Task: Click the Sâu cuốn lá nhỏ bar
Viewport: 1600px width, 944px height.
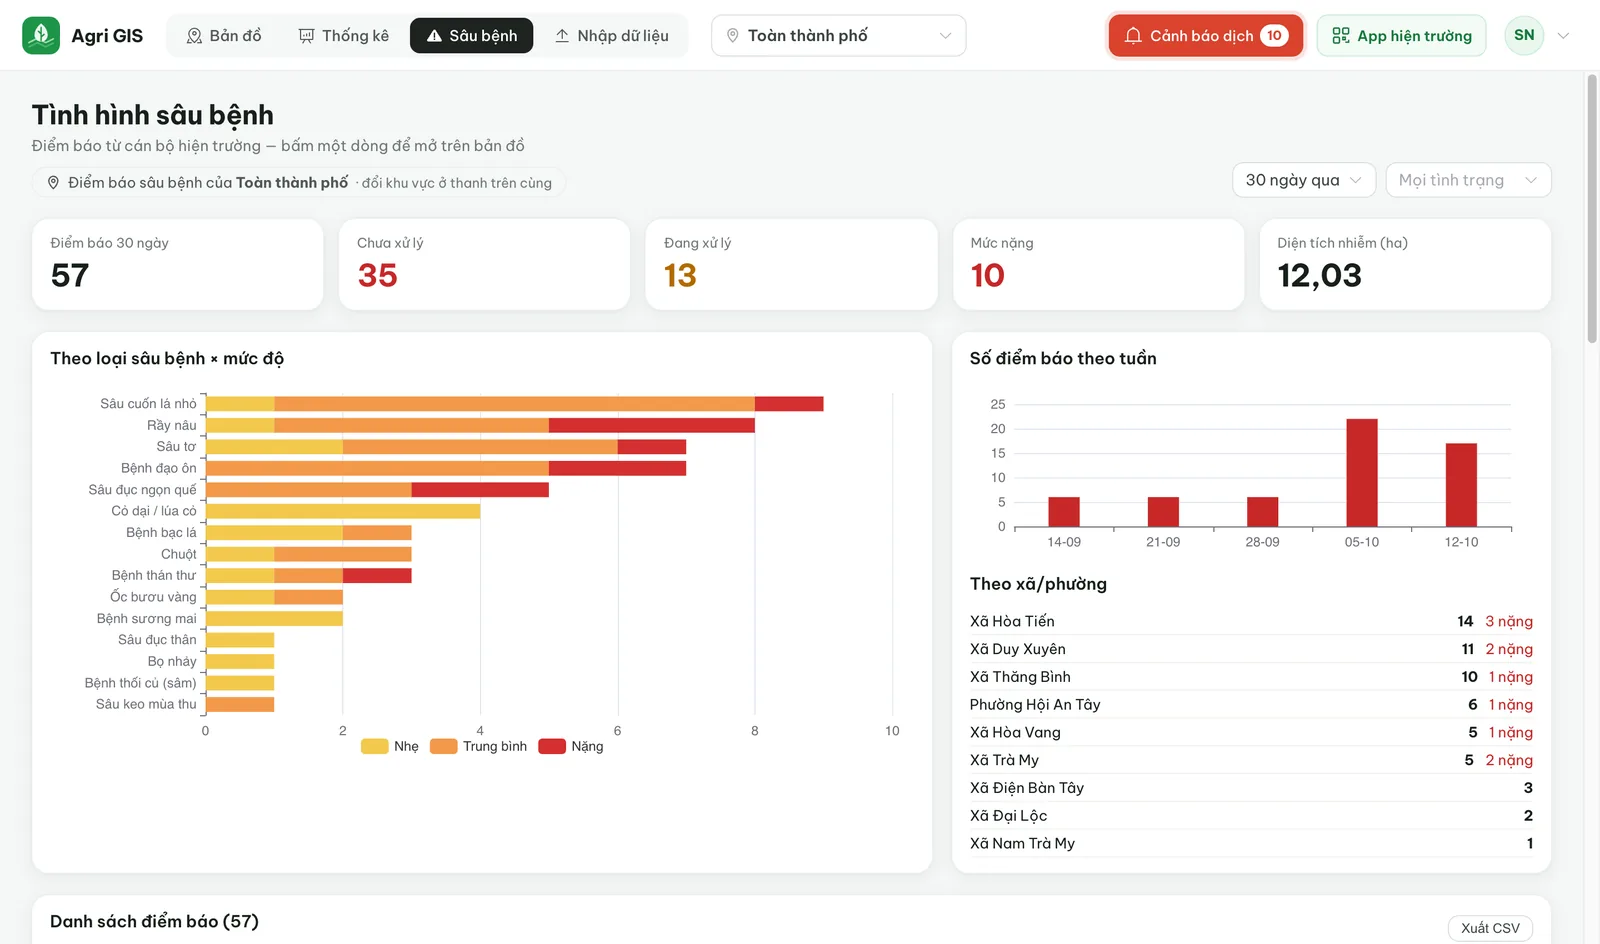Action: click(514, 404)
